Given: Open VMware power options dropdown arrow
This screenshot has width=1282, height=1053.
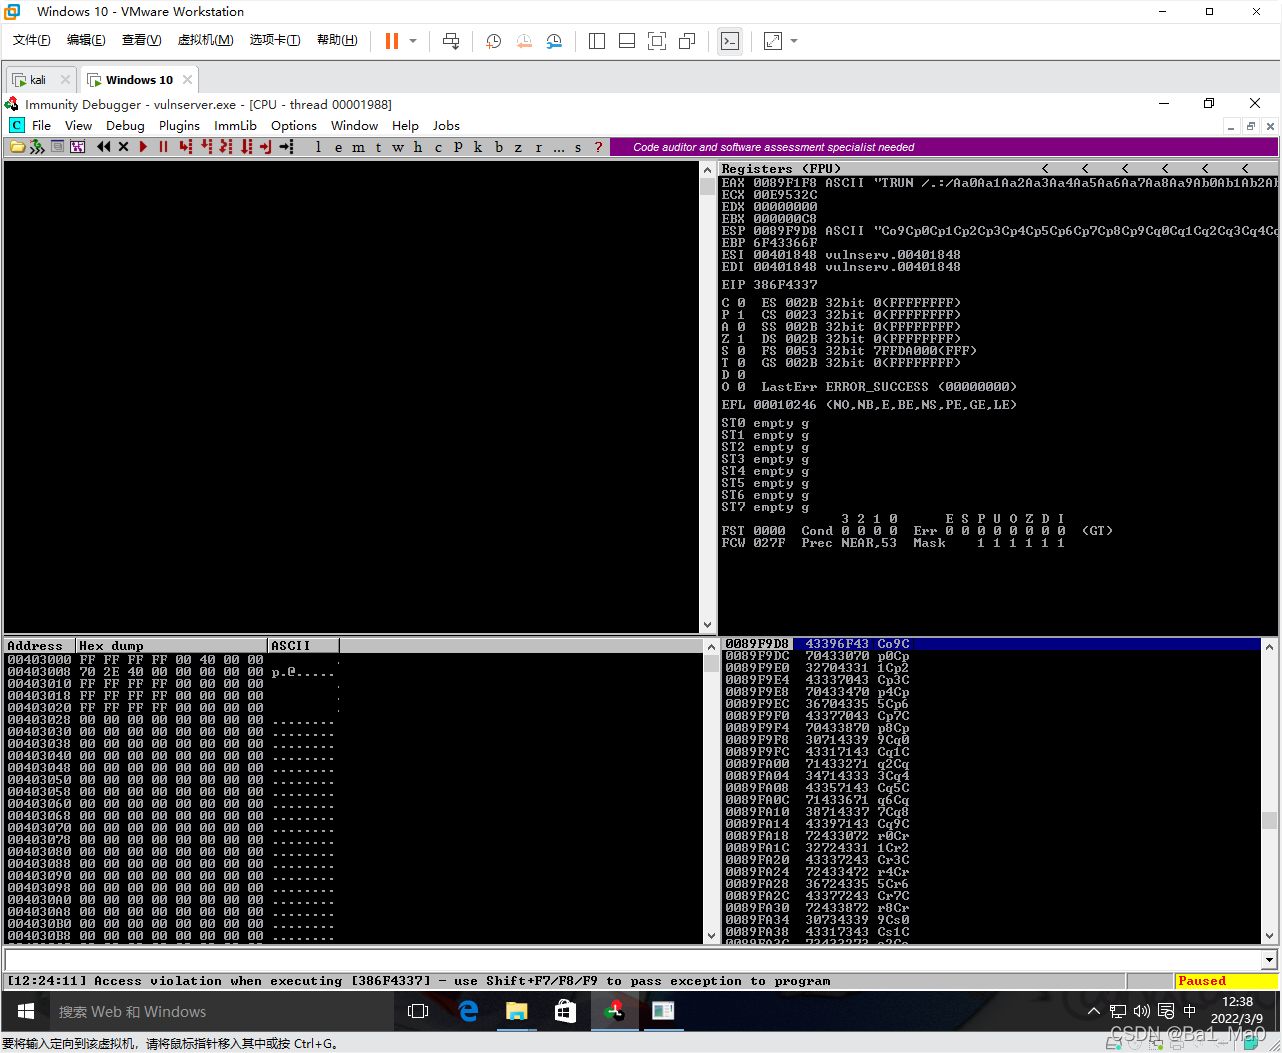Looking at the screenshot, I should click(x=413, y=41).
